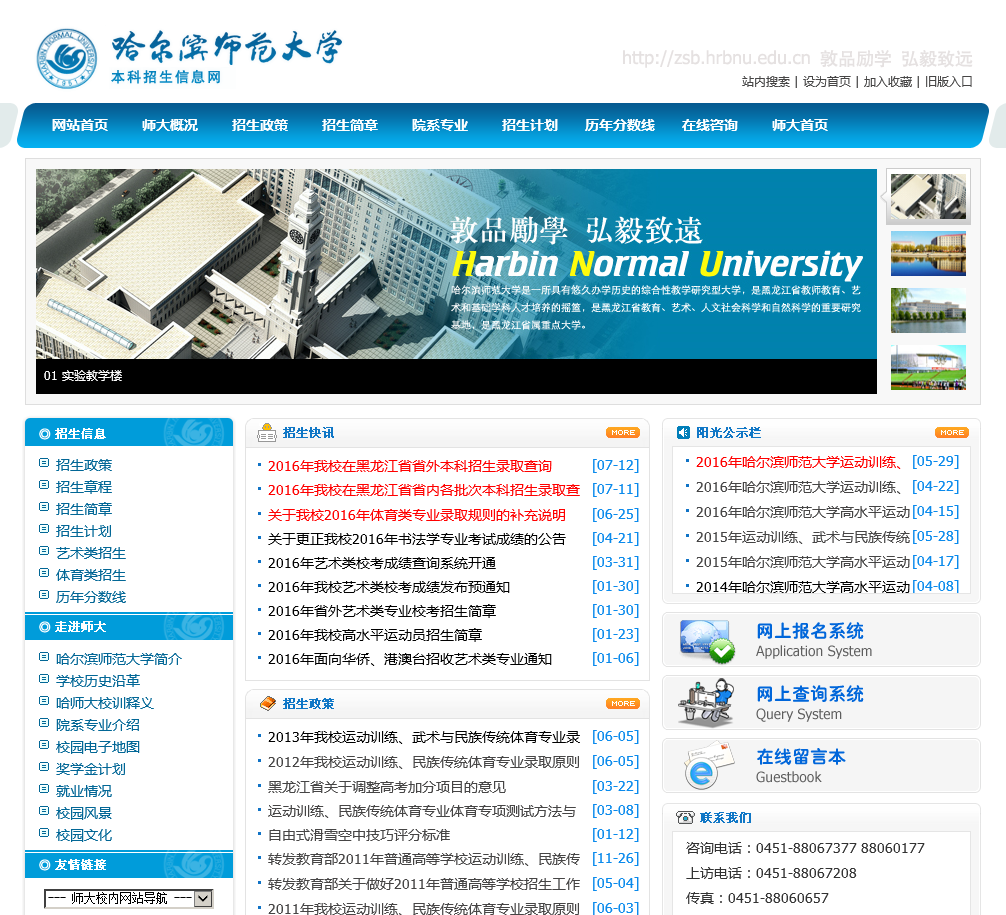Image resolution: width=1006 pixels, height=915 pixels.
Task: Open 历年分数线 in the left sidebar
Action: point(90,597)
